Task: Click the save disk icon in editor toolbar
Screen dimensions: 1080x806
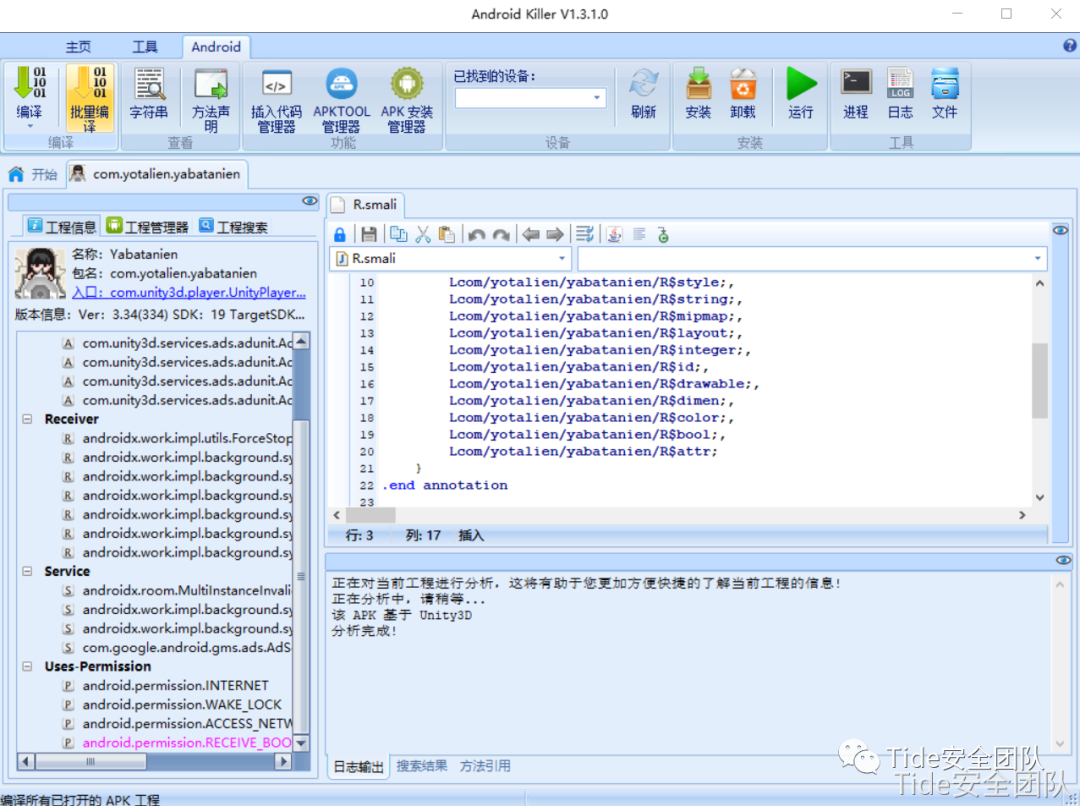Action: 369,235
